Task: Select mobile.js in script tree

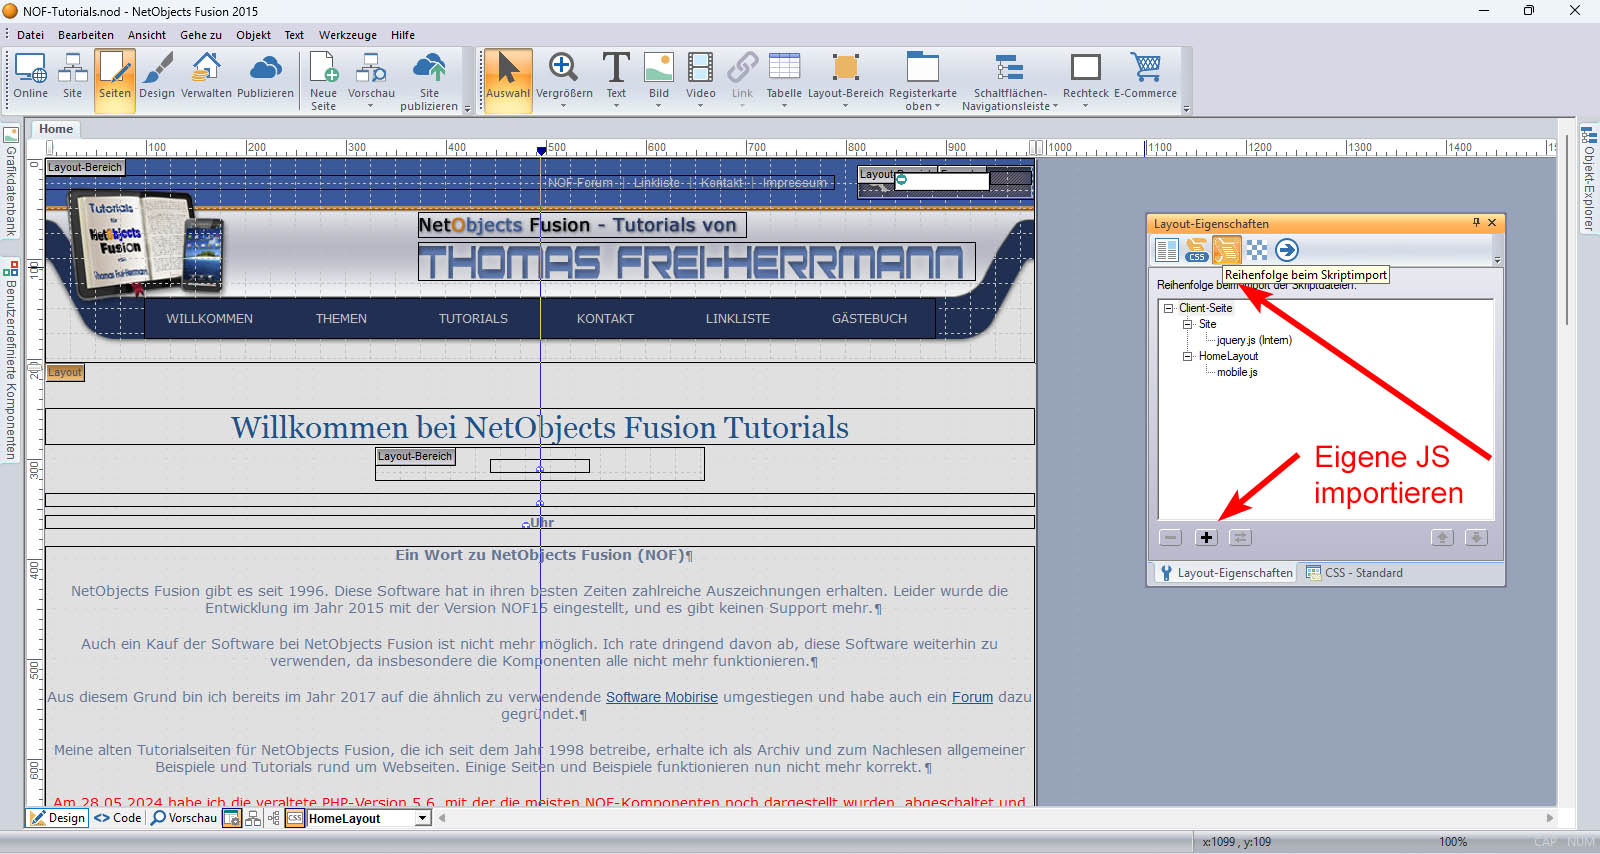Action: (1237, 372)
